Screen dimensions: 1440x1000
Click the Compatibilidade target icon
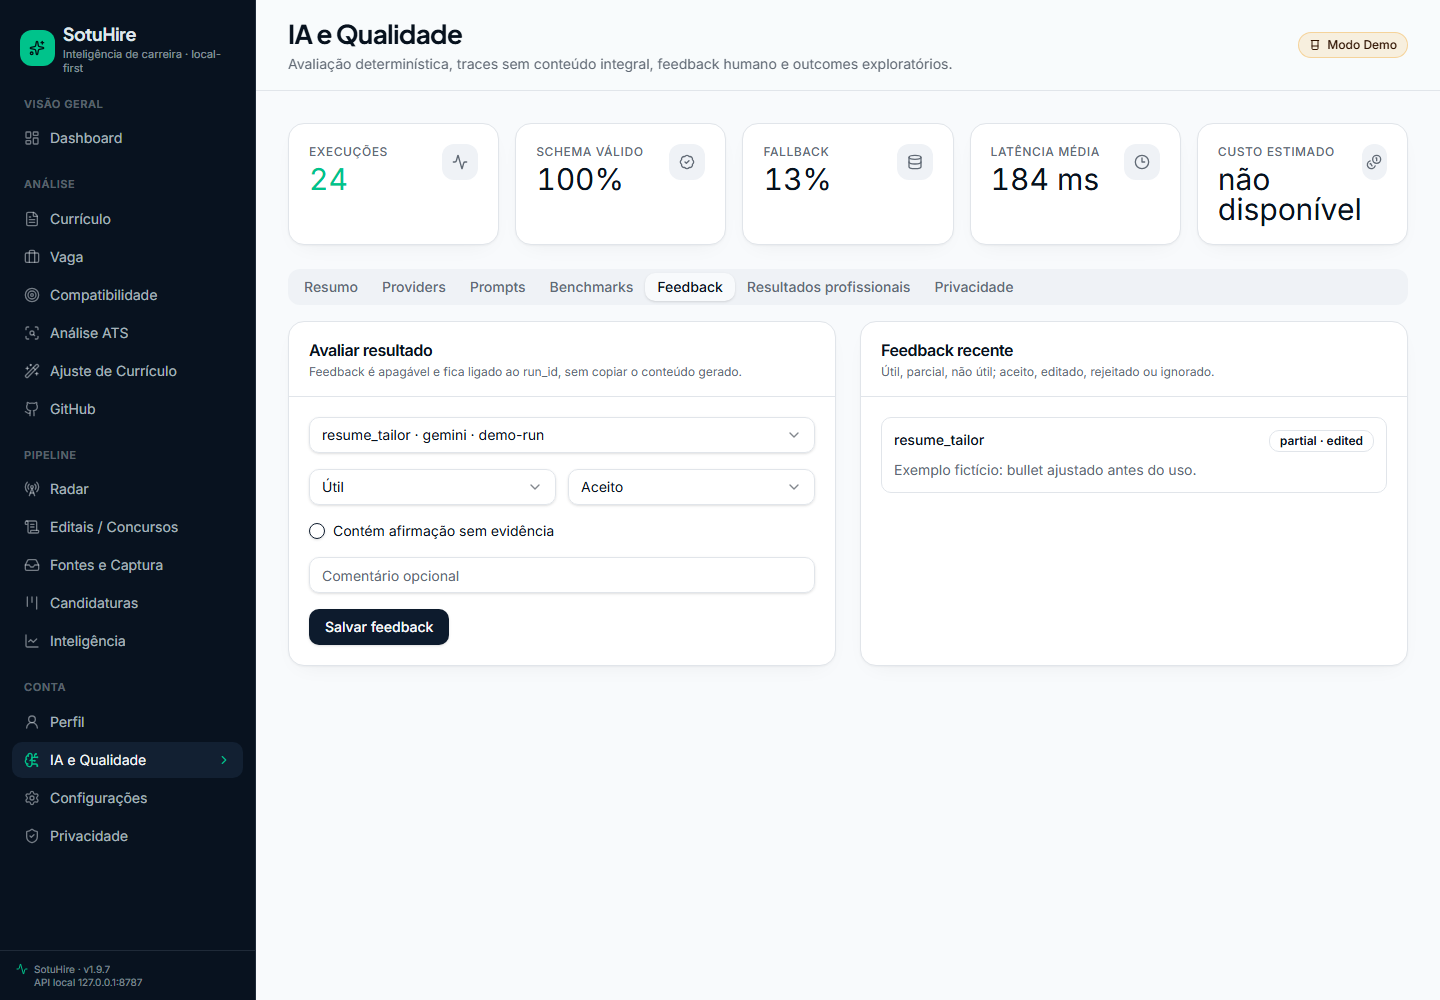click(32, 295)
